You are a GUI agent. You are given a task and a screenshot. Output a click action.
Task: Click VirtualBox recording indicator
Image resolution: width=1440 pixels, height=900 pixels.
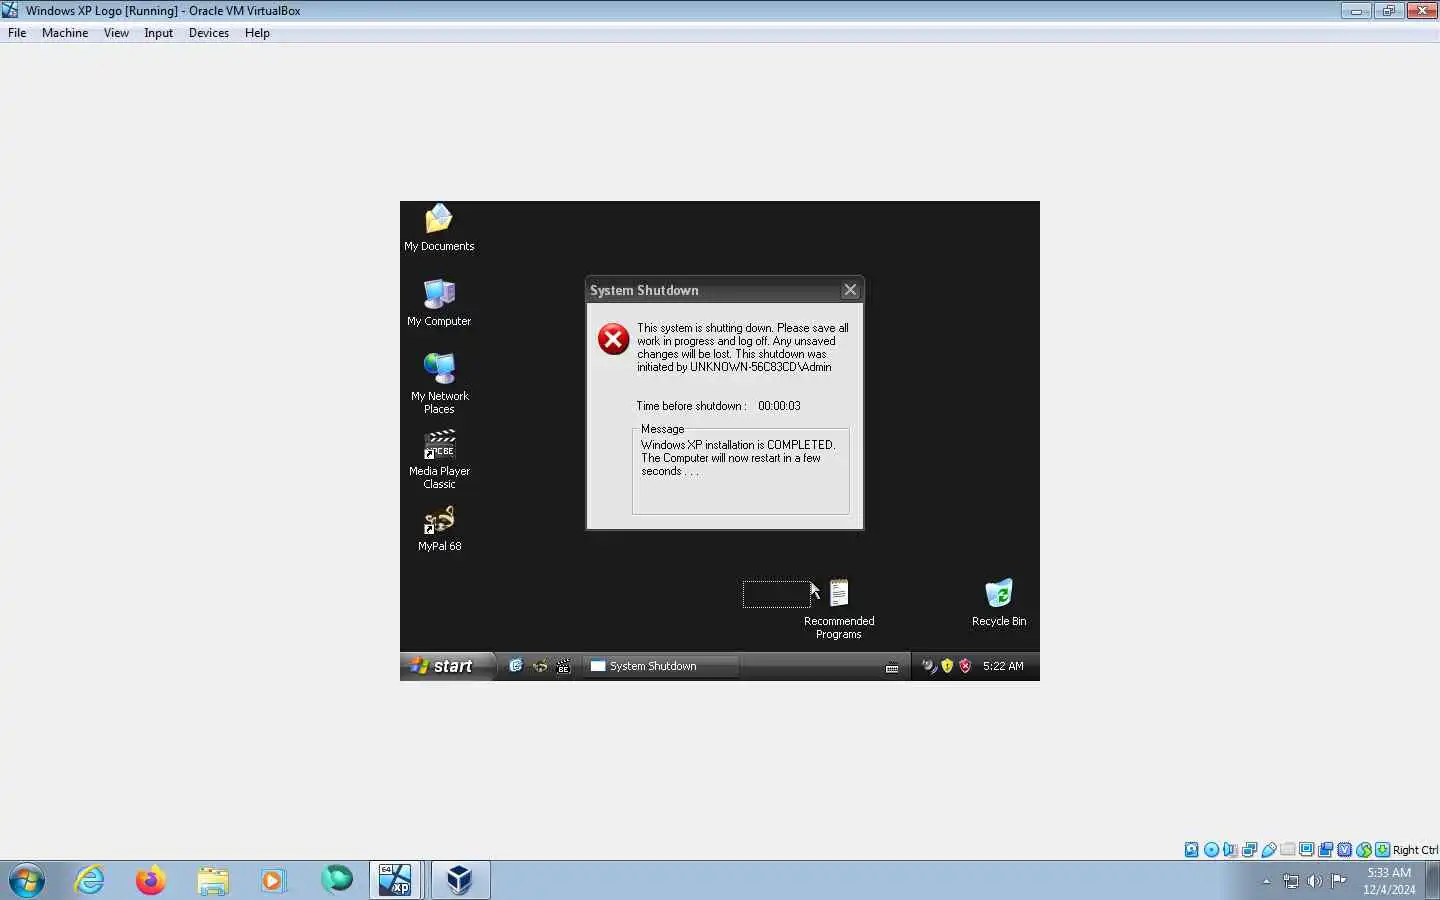(x=1325, y=850)
